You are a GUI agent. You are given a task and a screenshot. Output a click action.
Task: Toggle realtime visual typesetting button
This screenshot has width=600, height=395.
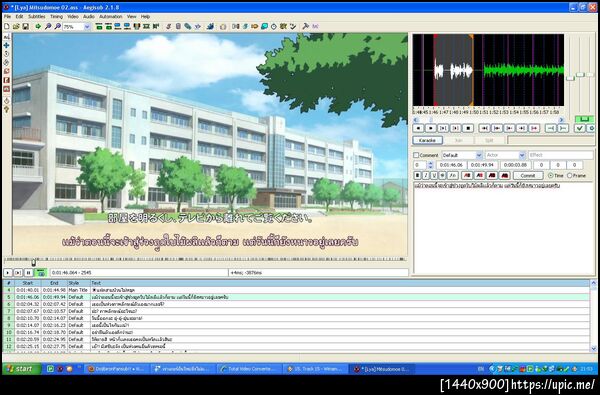[7, 101]
